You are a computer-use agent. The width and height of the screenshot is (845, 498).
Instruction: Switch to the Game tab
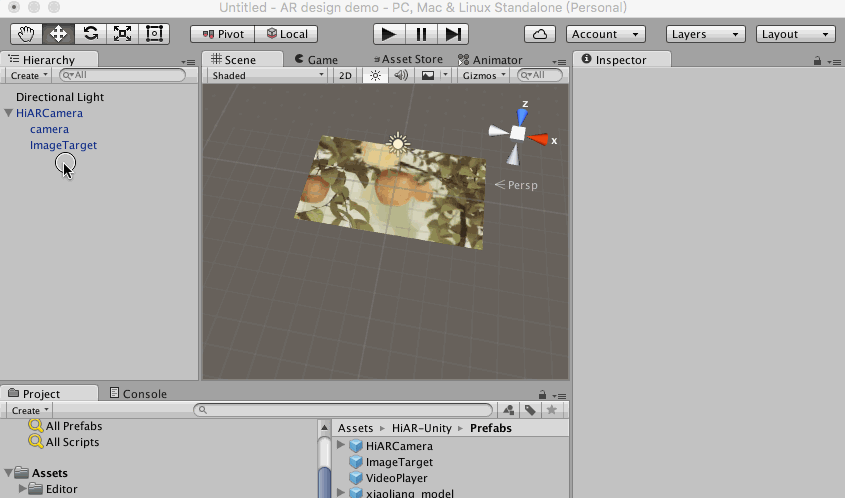point(316,60)
